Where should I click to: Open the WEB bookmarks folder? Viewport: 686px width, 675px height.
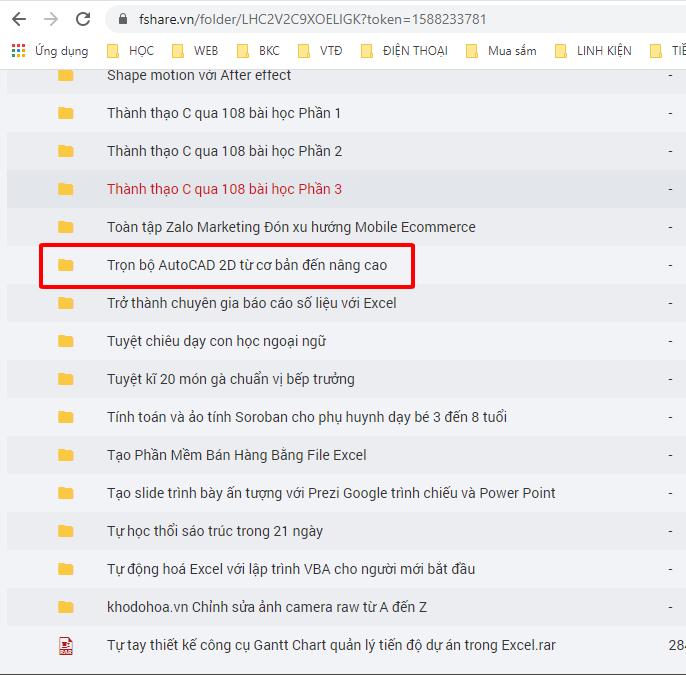coord(194,50)
